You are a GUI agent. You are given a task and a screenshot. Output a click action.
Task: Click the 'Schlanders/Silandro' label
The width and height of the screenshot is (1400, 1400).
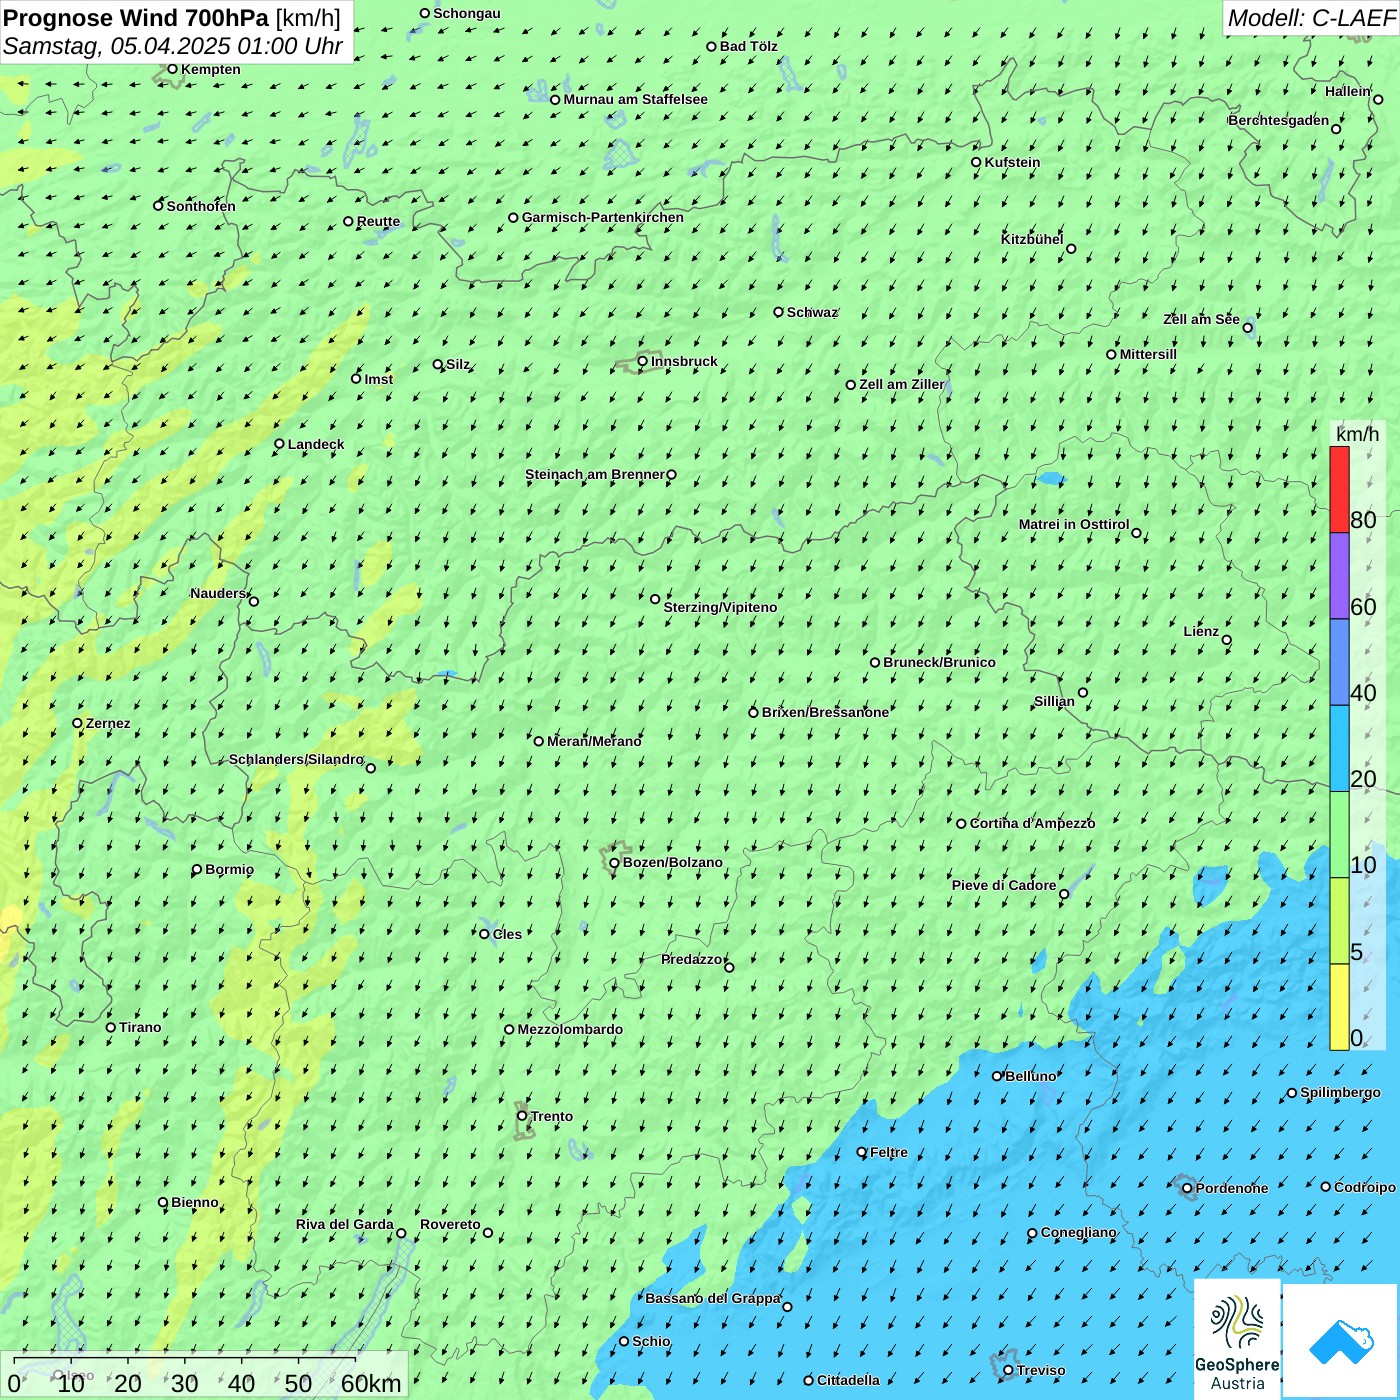296,759
